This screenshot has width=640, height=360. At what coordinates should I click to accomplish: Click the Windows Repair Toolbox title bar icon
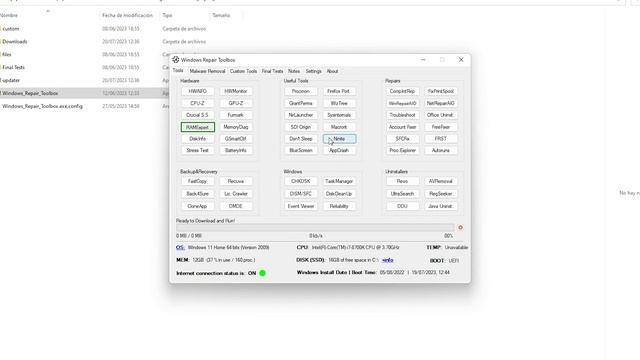(176, 60)
